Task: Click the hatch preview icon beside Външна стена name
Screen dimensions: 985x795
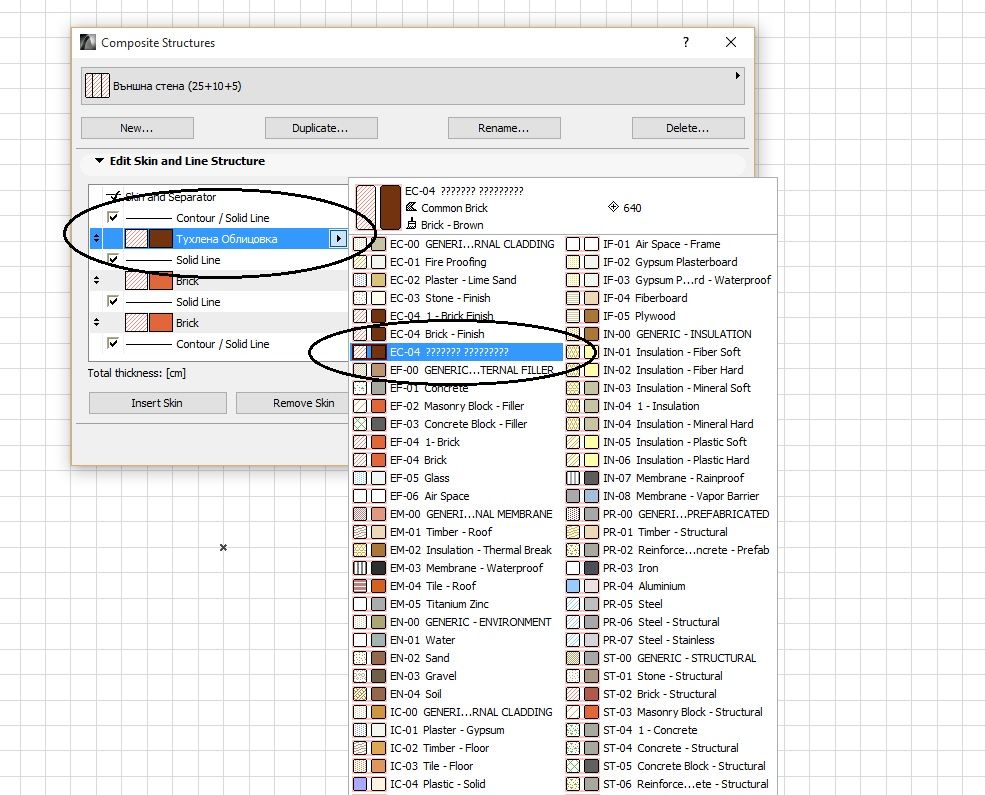Action: pyautogui.click(x=97, y=86)
